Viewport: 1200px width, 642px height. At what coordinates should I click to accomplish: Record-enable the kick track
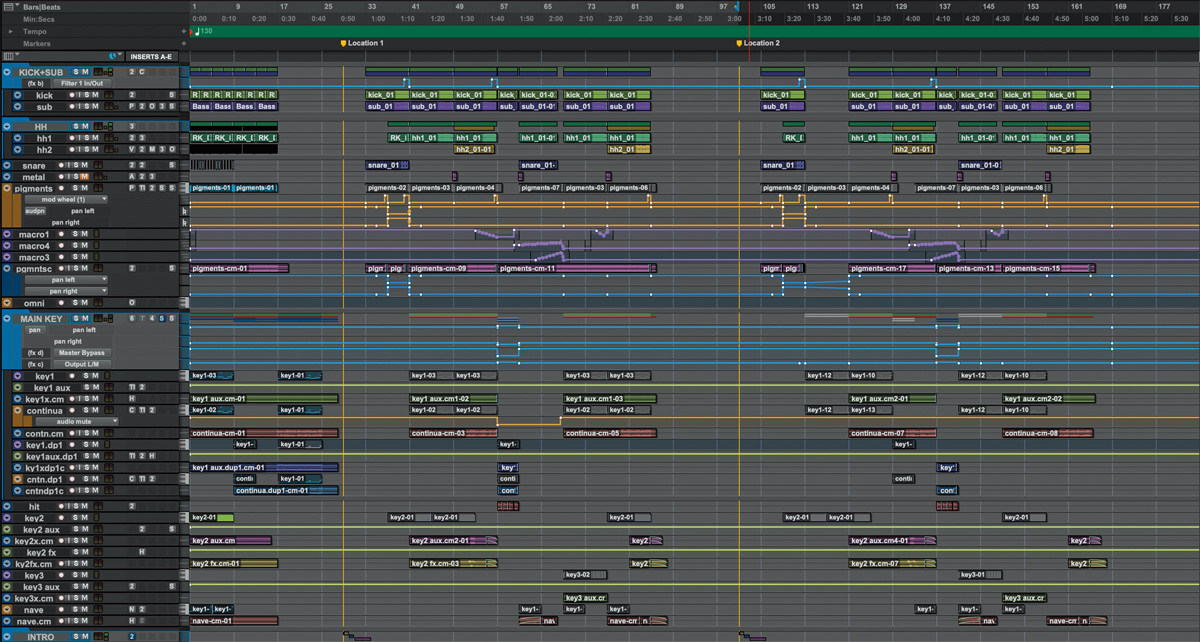tap(71, 95)
